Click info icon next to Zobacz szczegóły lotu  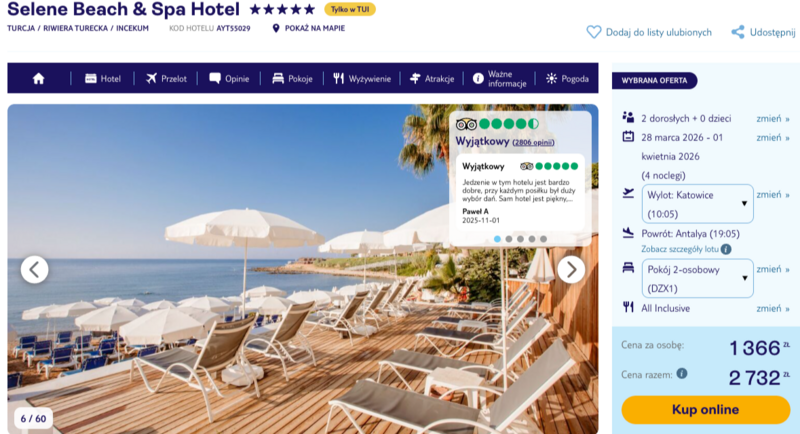tap(726, 249)
